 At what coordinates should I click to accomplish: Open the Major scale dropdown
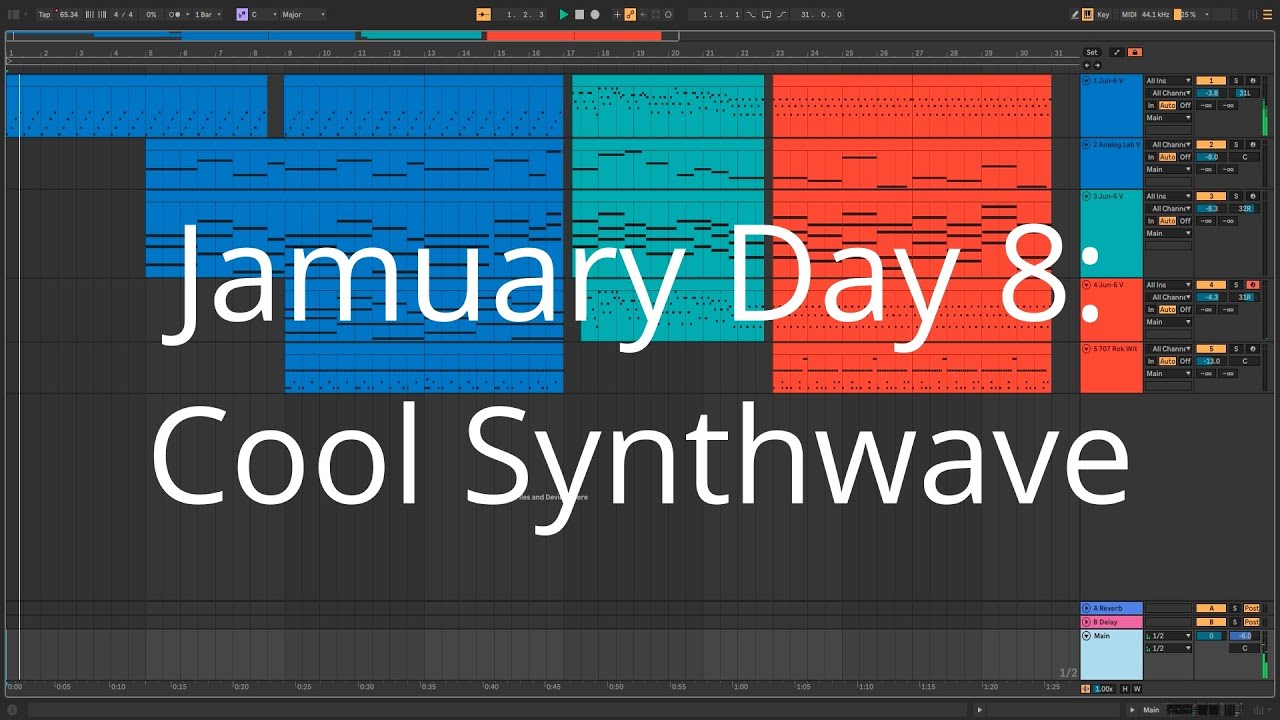[303, 15]
